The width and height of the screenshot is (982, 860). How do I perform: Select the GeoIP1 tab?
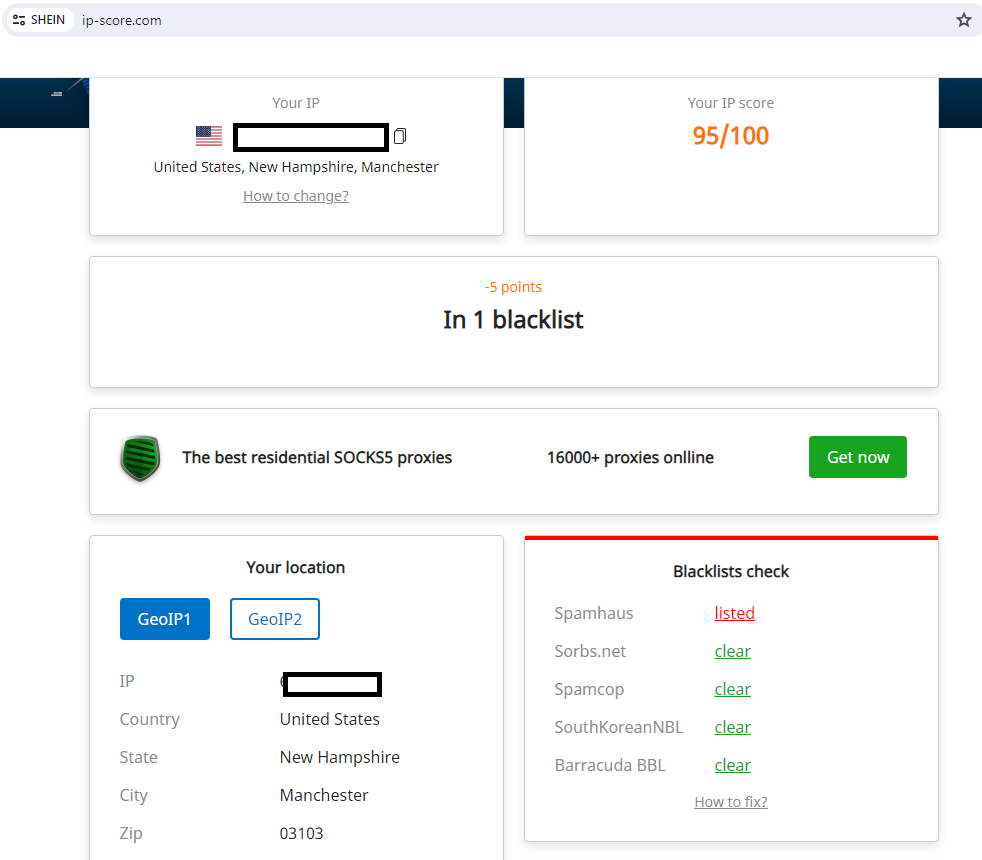click(x=165, y=619)
